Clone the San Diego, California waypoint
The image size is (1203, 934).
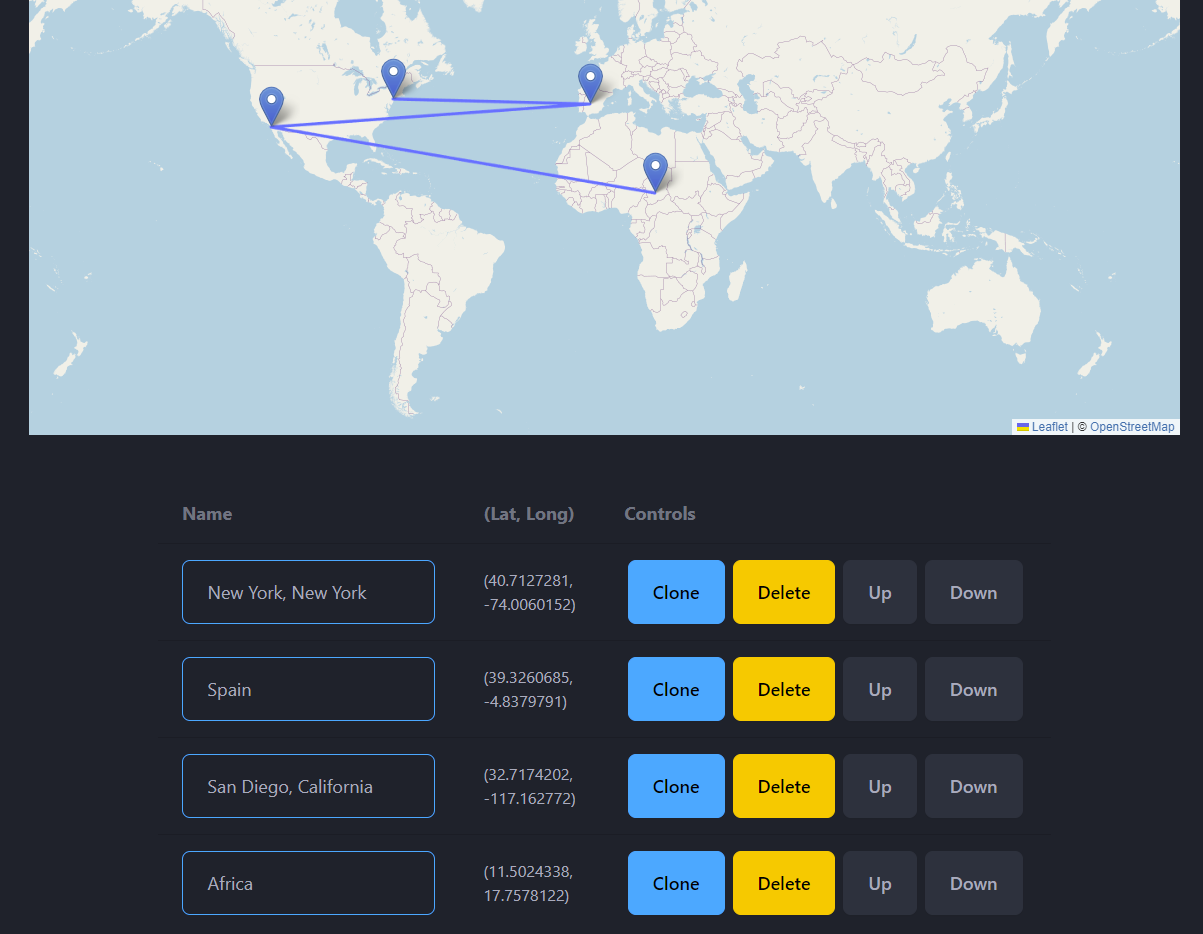(x=676, y=786)
